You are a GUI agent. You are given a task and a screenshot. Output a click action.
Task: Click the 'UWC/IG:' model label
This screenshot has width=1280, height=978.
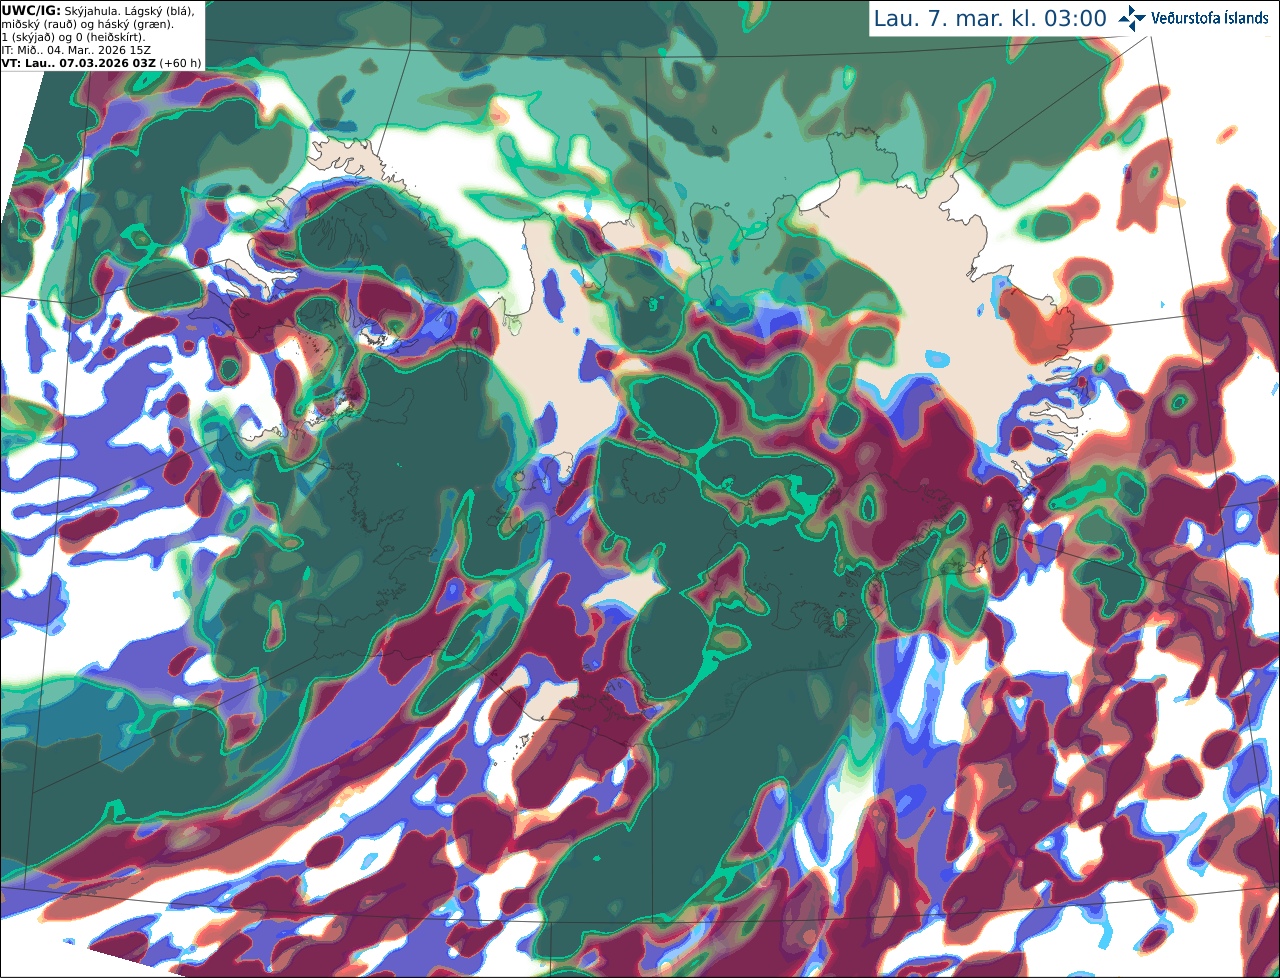31,10
